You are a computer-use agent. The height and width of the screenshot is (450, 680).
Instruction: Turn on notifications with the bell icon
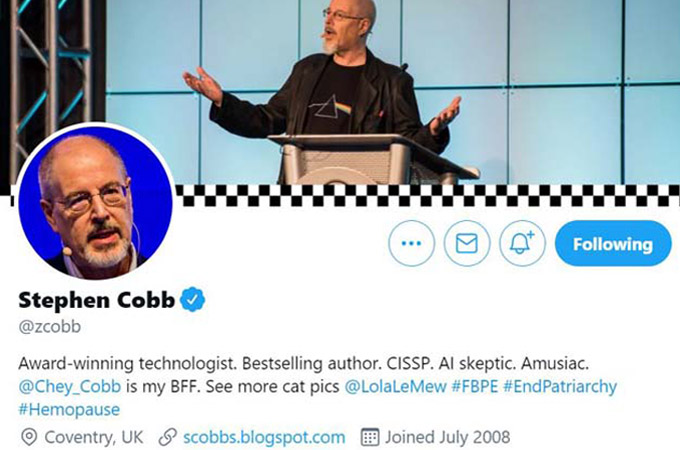(x=522, y=243)
